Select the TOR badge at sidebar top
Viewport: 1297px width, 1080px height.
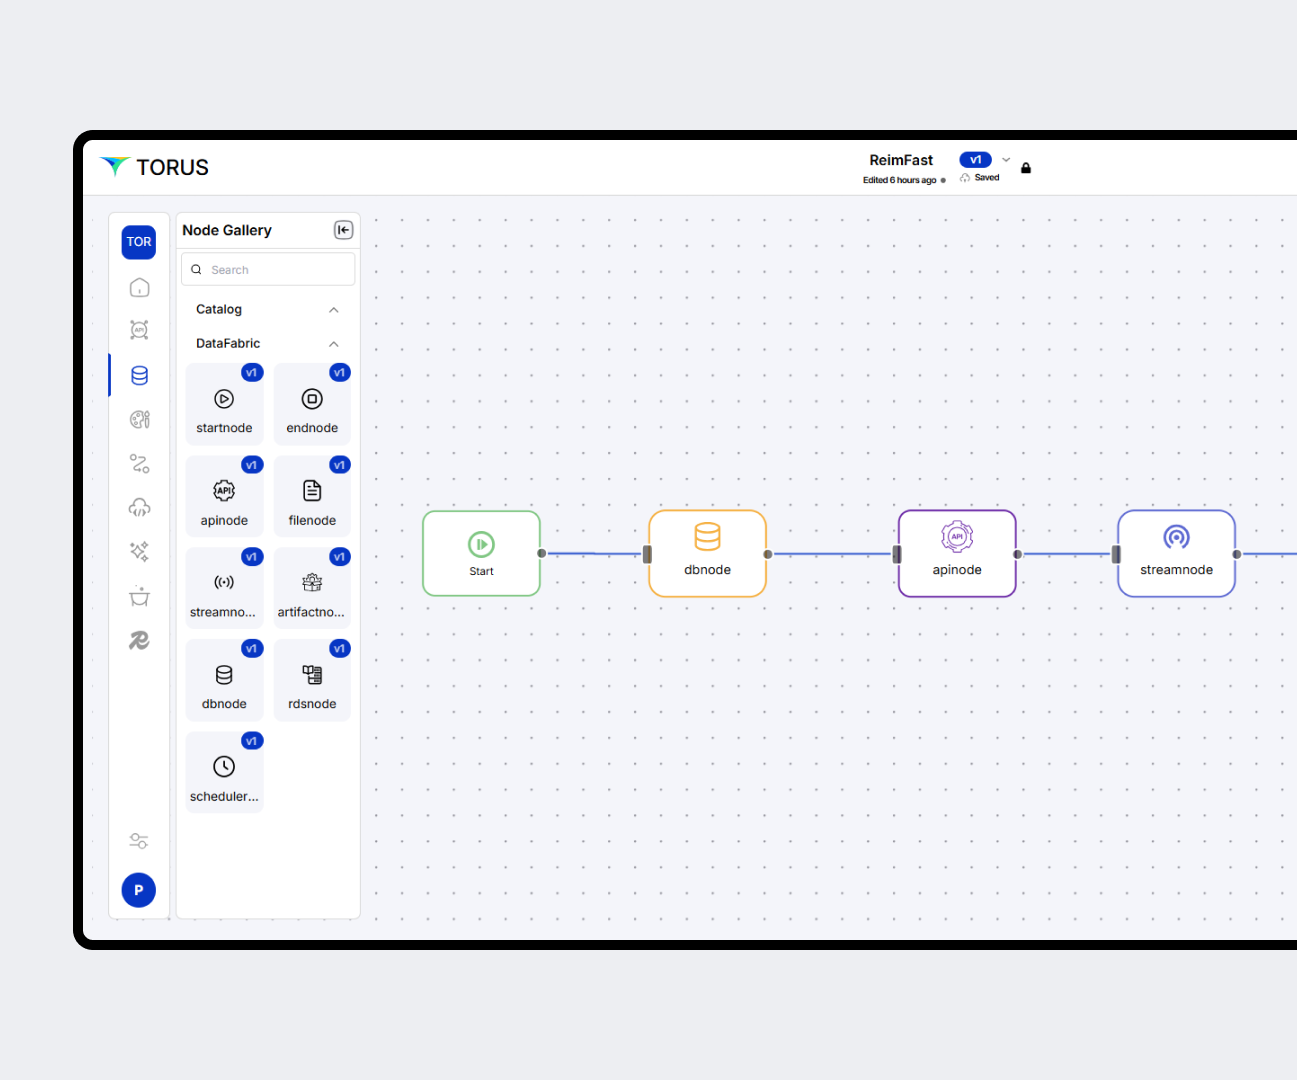tap(139, 242)
